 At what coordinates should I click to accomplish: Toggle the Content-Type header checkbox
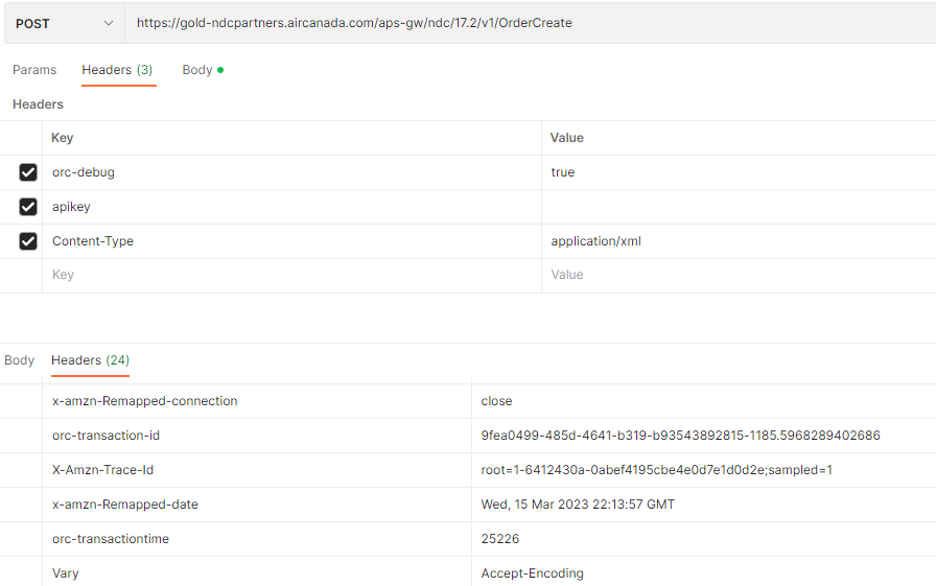click(x=28, y=241)
